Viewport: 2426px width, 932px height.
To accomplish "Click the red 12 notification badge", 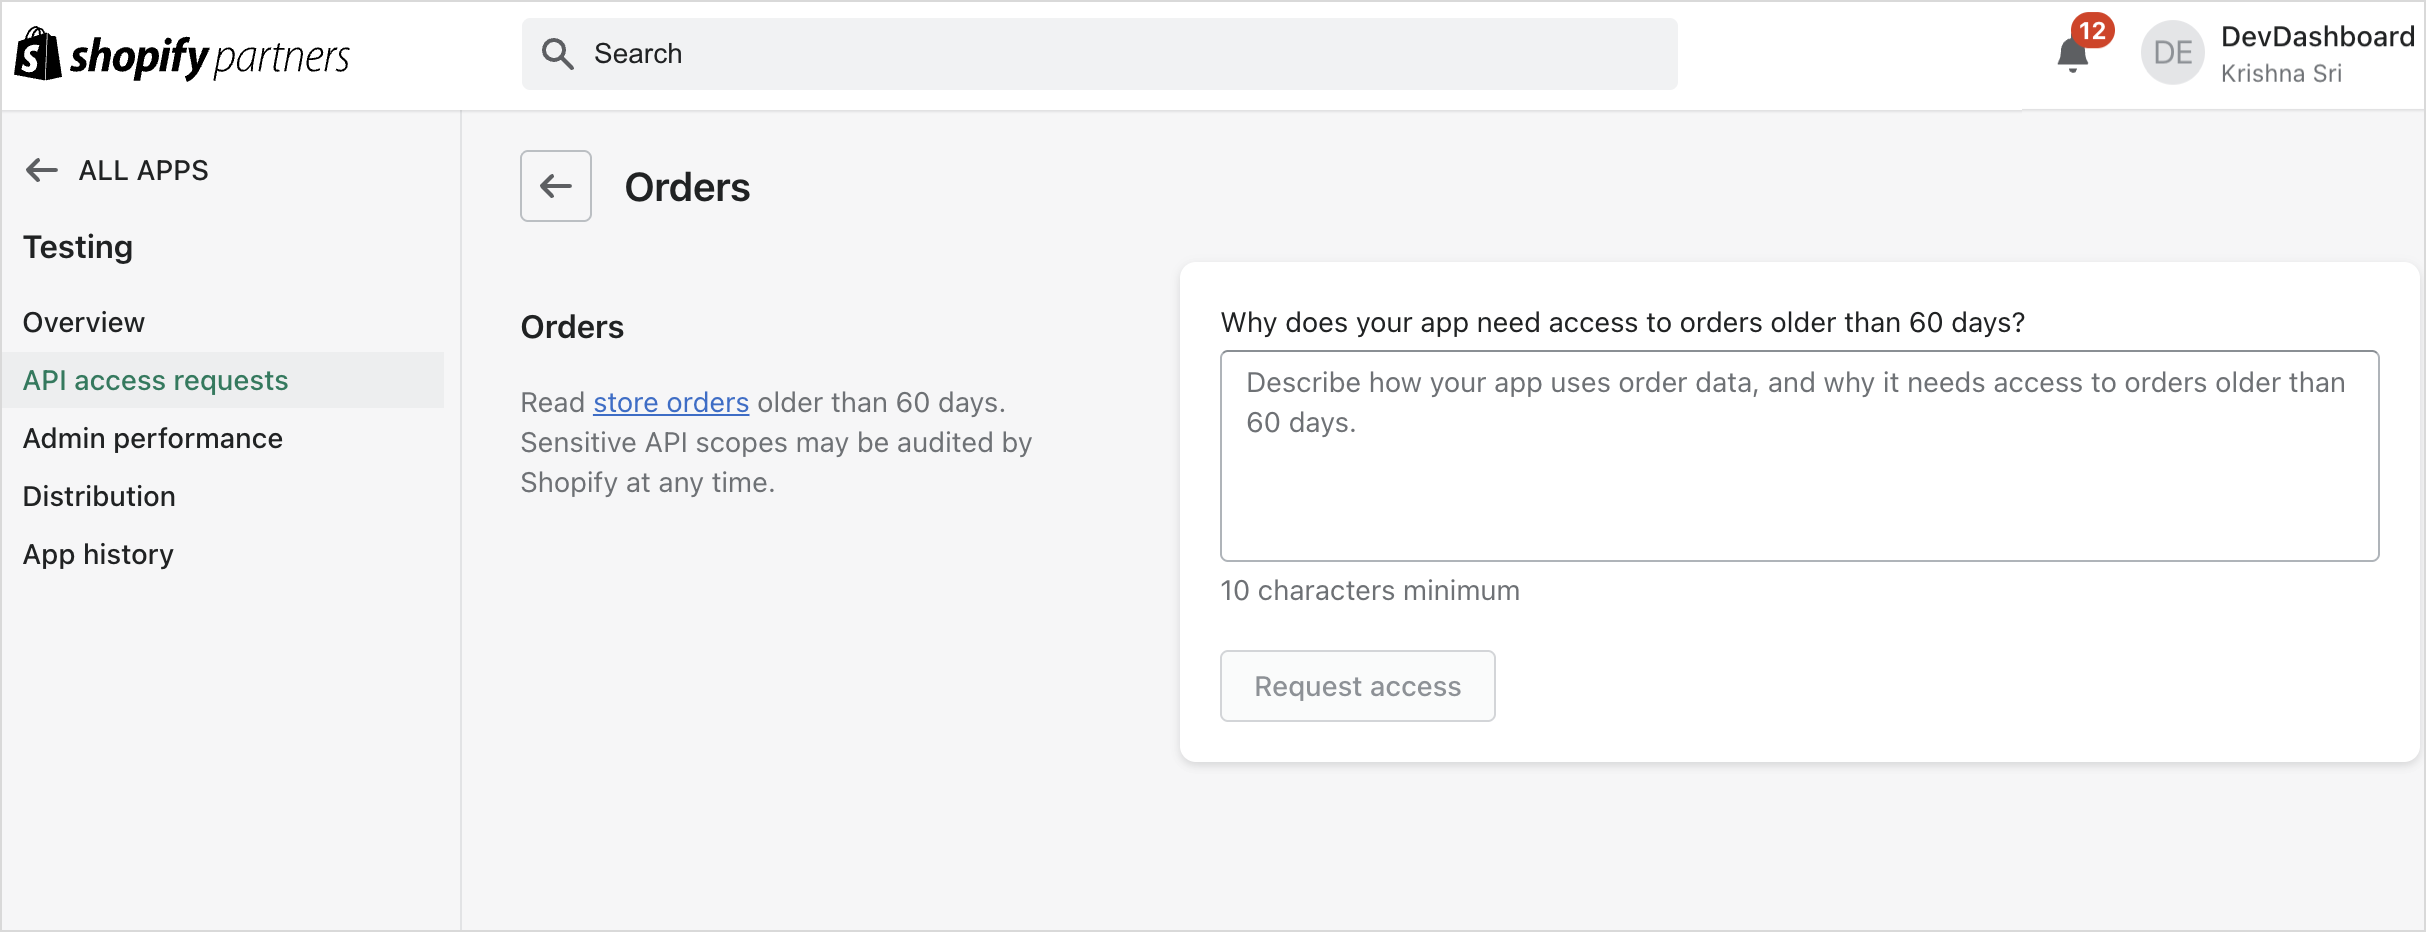I will pos(2092,31).
